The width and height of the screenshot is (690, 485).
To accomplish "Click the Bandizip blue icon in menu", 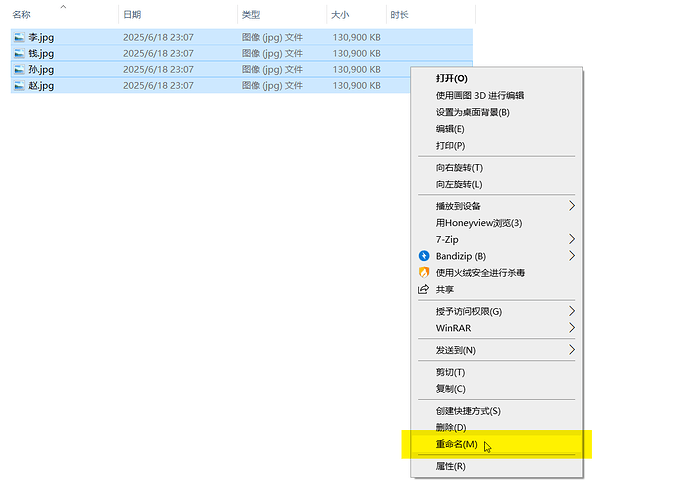I will click(x=423, y=256).
